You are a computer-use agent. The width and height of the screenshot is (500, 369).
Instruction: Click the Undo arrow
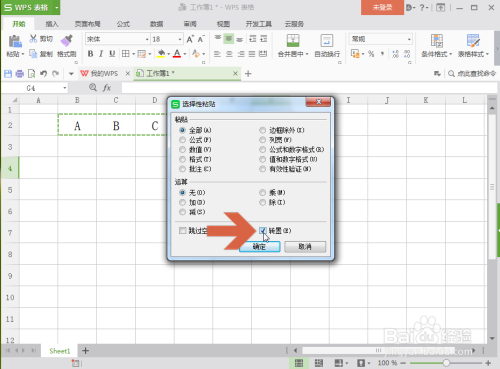click(x=43, y=74)
